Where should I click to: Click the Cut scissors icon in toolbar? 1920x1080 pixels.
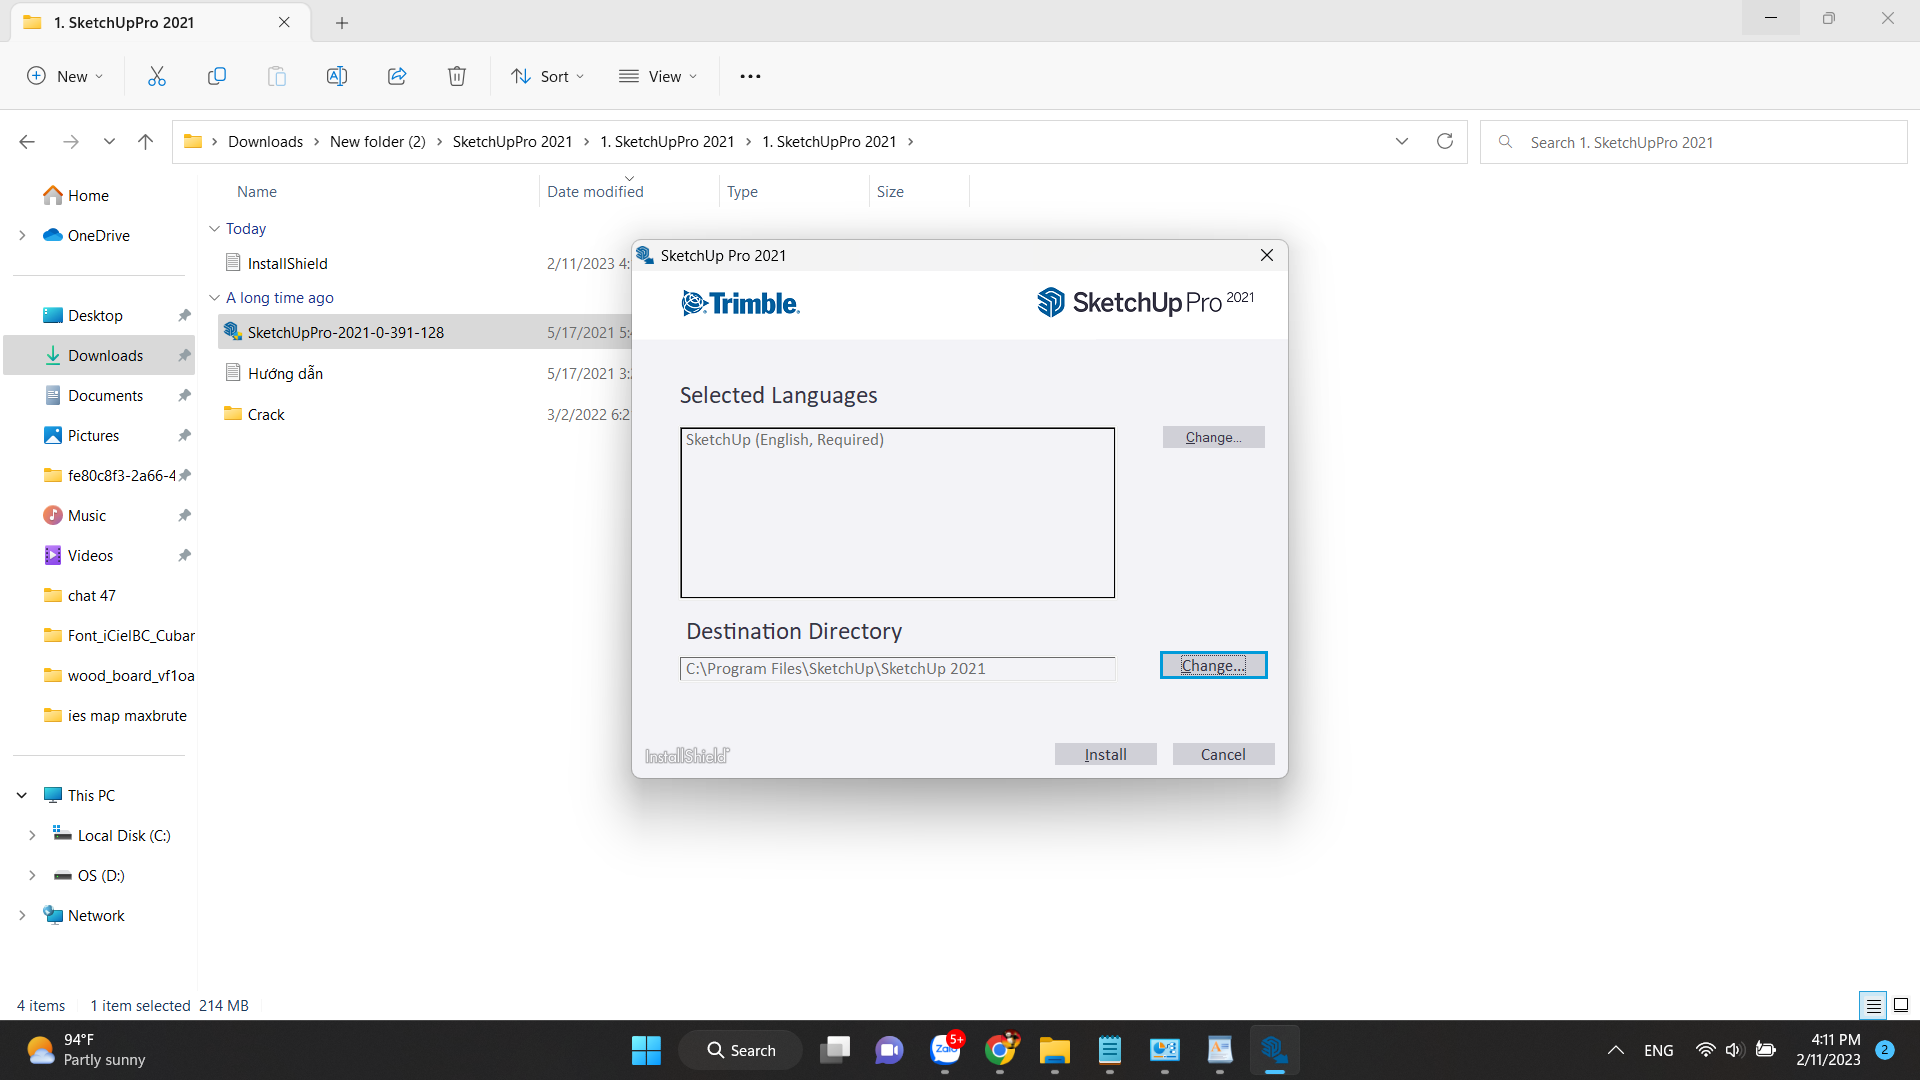157,76
